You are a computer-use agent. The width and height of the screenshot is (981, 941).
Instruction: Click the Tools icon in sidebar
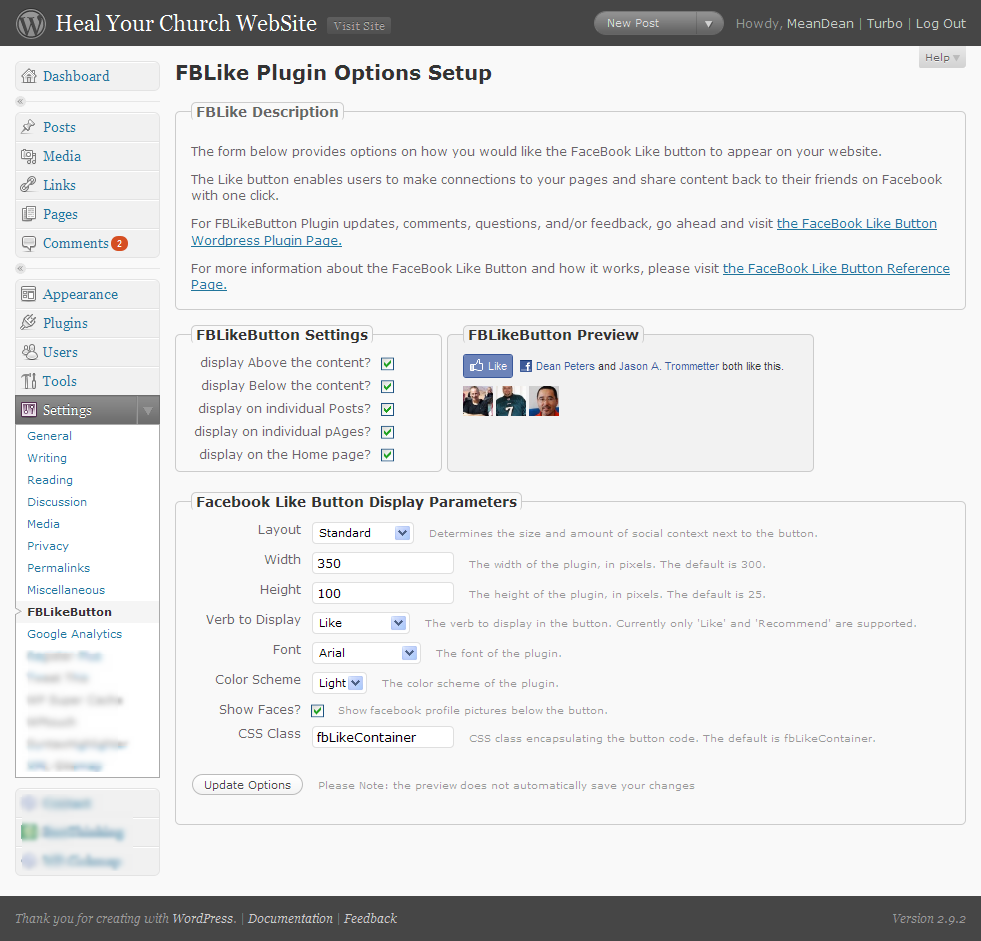pos(29,381)
